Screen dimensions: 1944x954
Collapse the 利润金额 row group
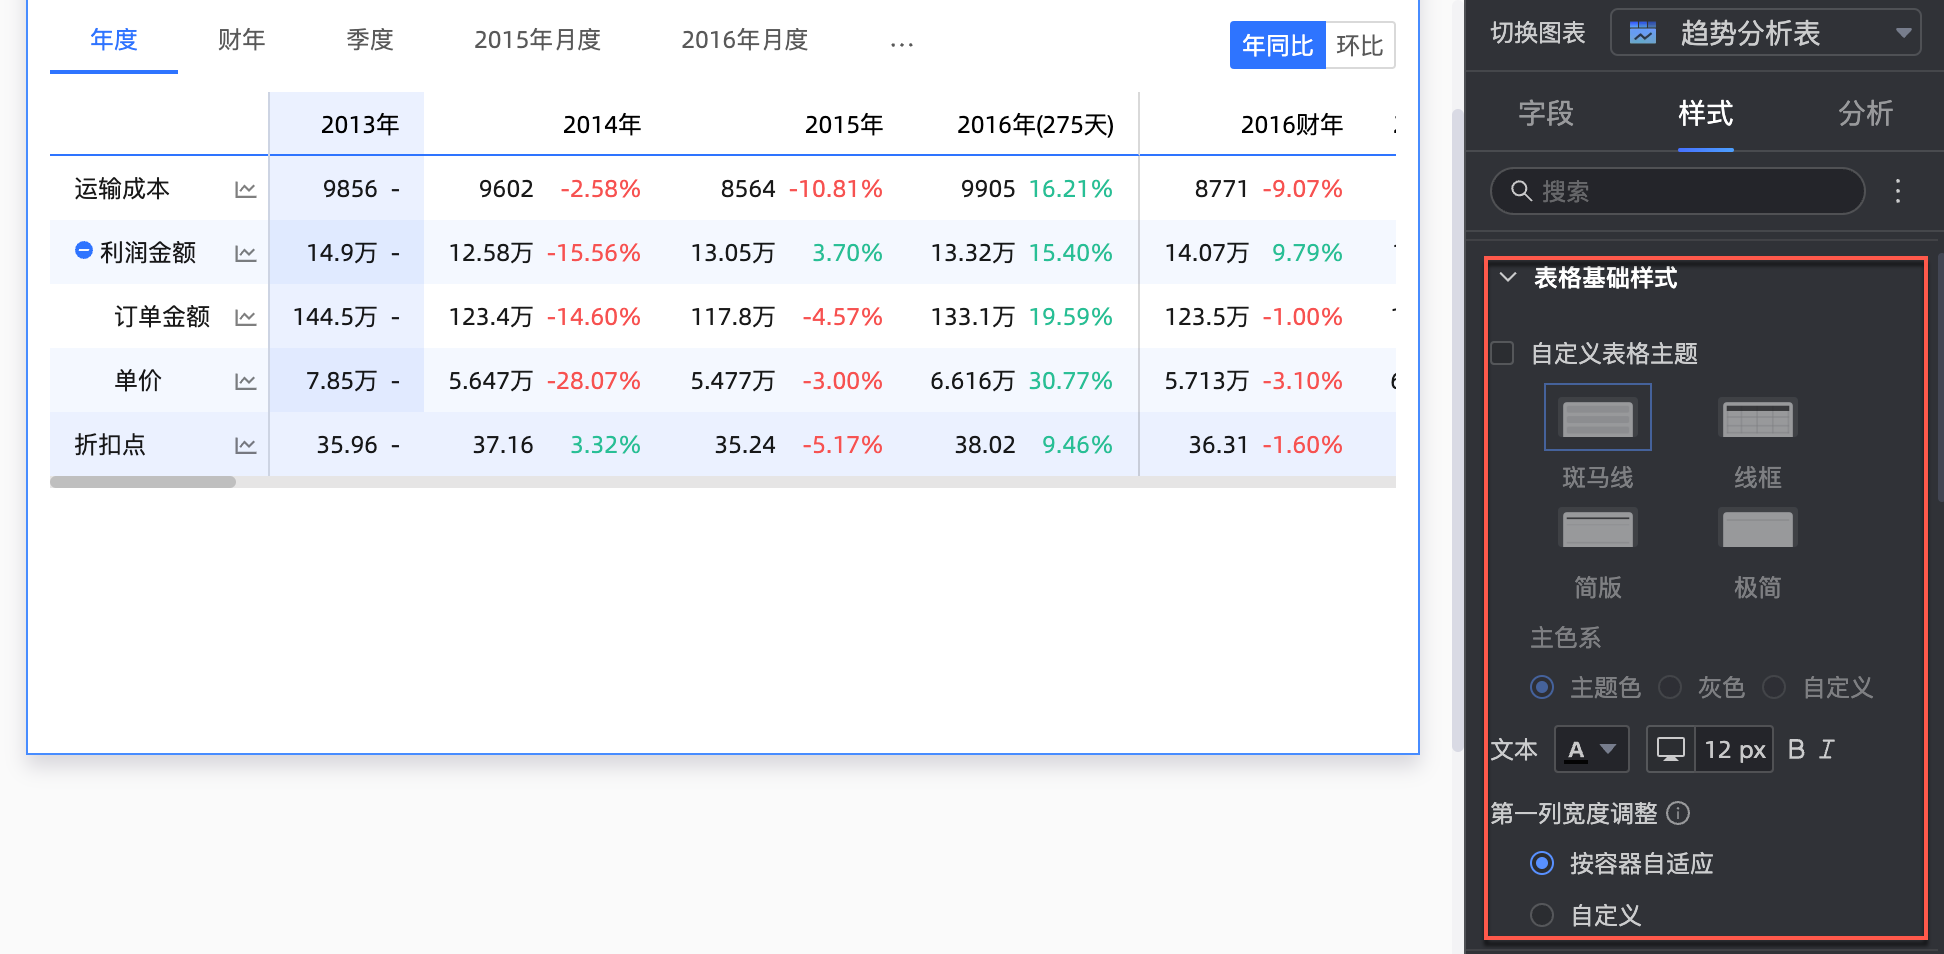click(x=84, y=250)
